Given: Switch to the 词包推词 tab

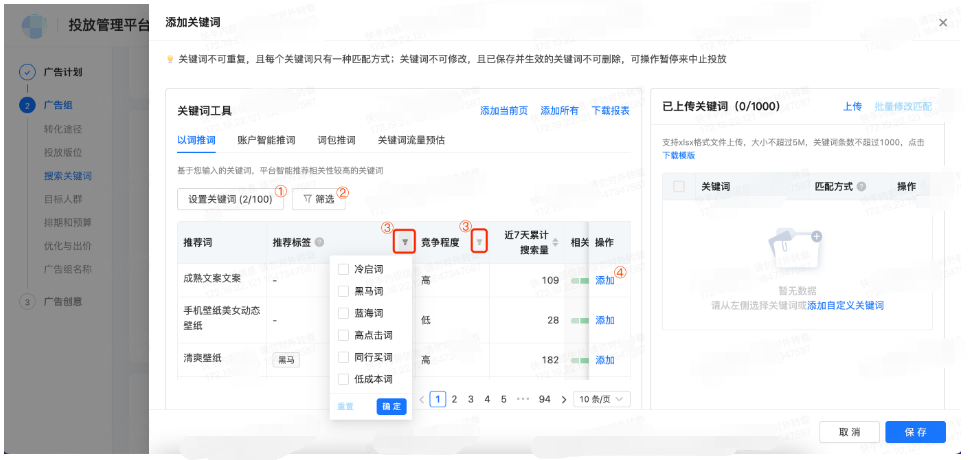Looking at the screenshot, I should click(337, 140).
